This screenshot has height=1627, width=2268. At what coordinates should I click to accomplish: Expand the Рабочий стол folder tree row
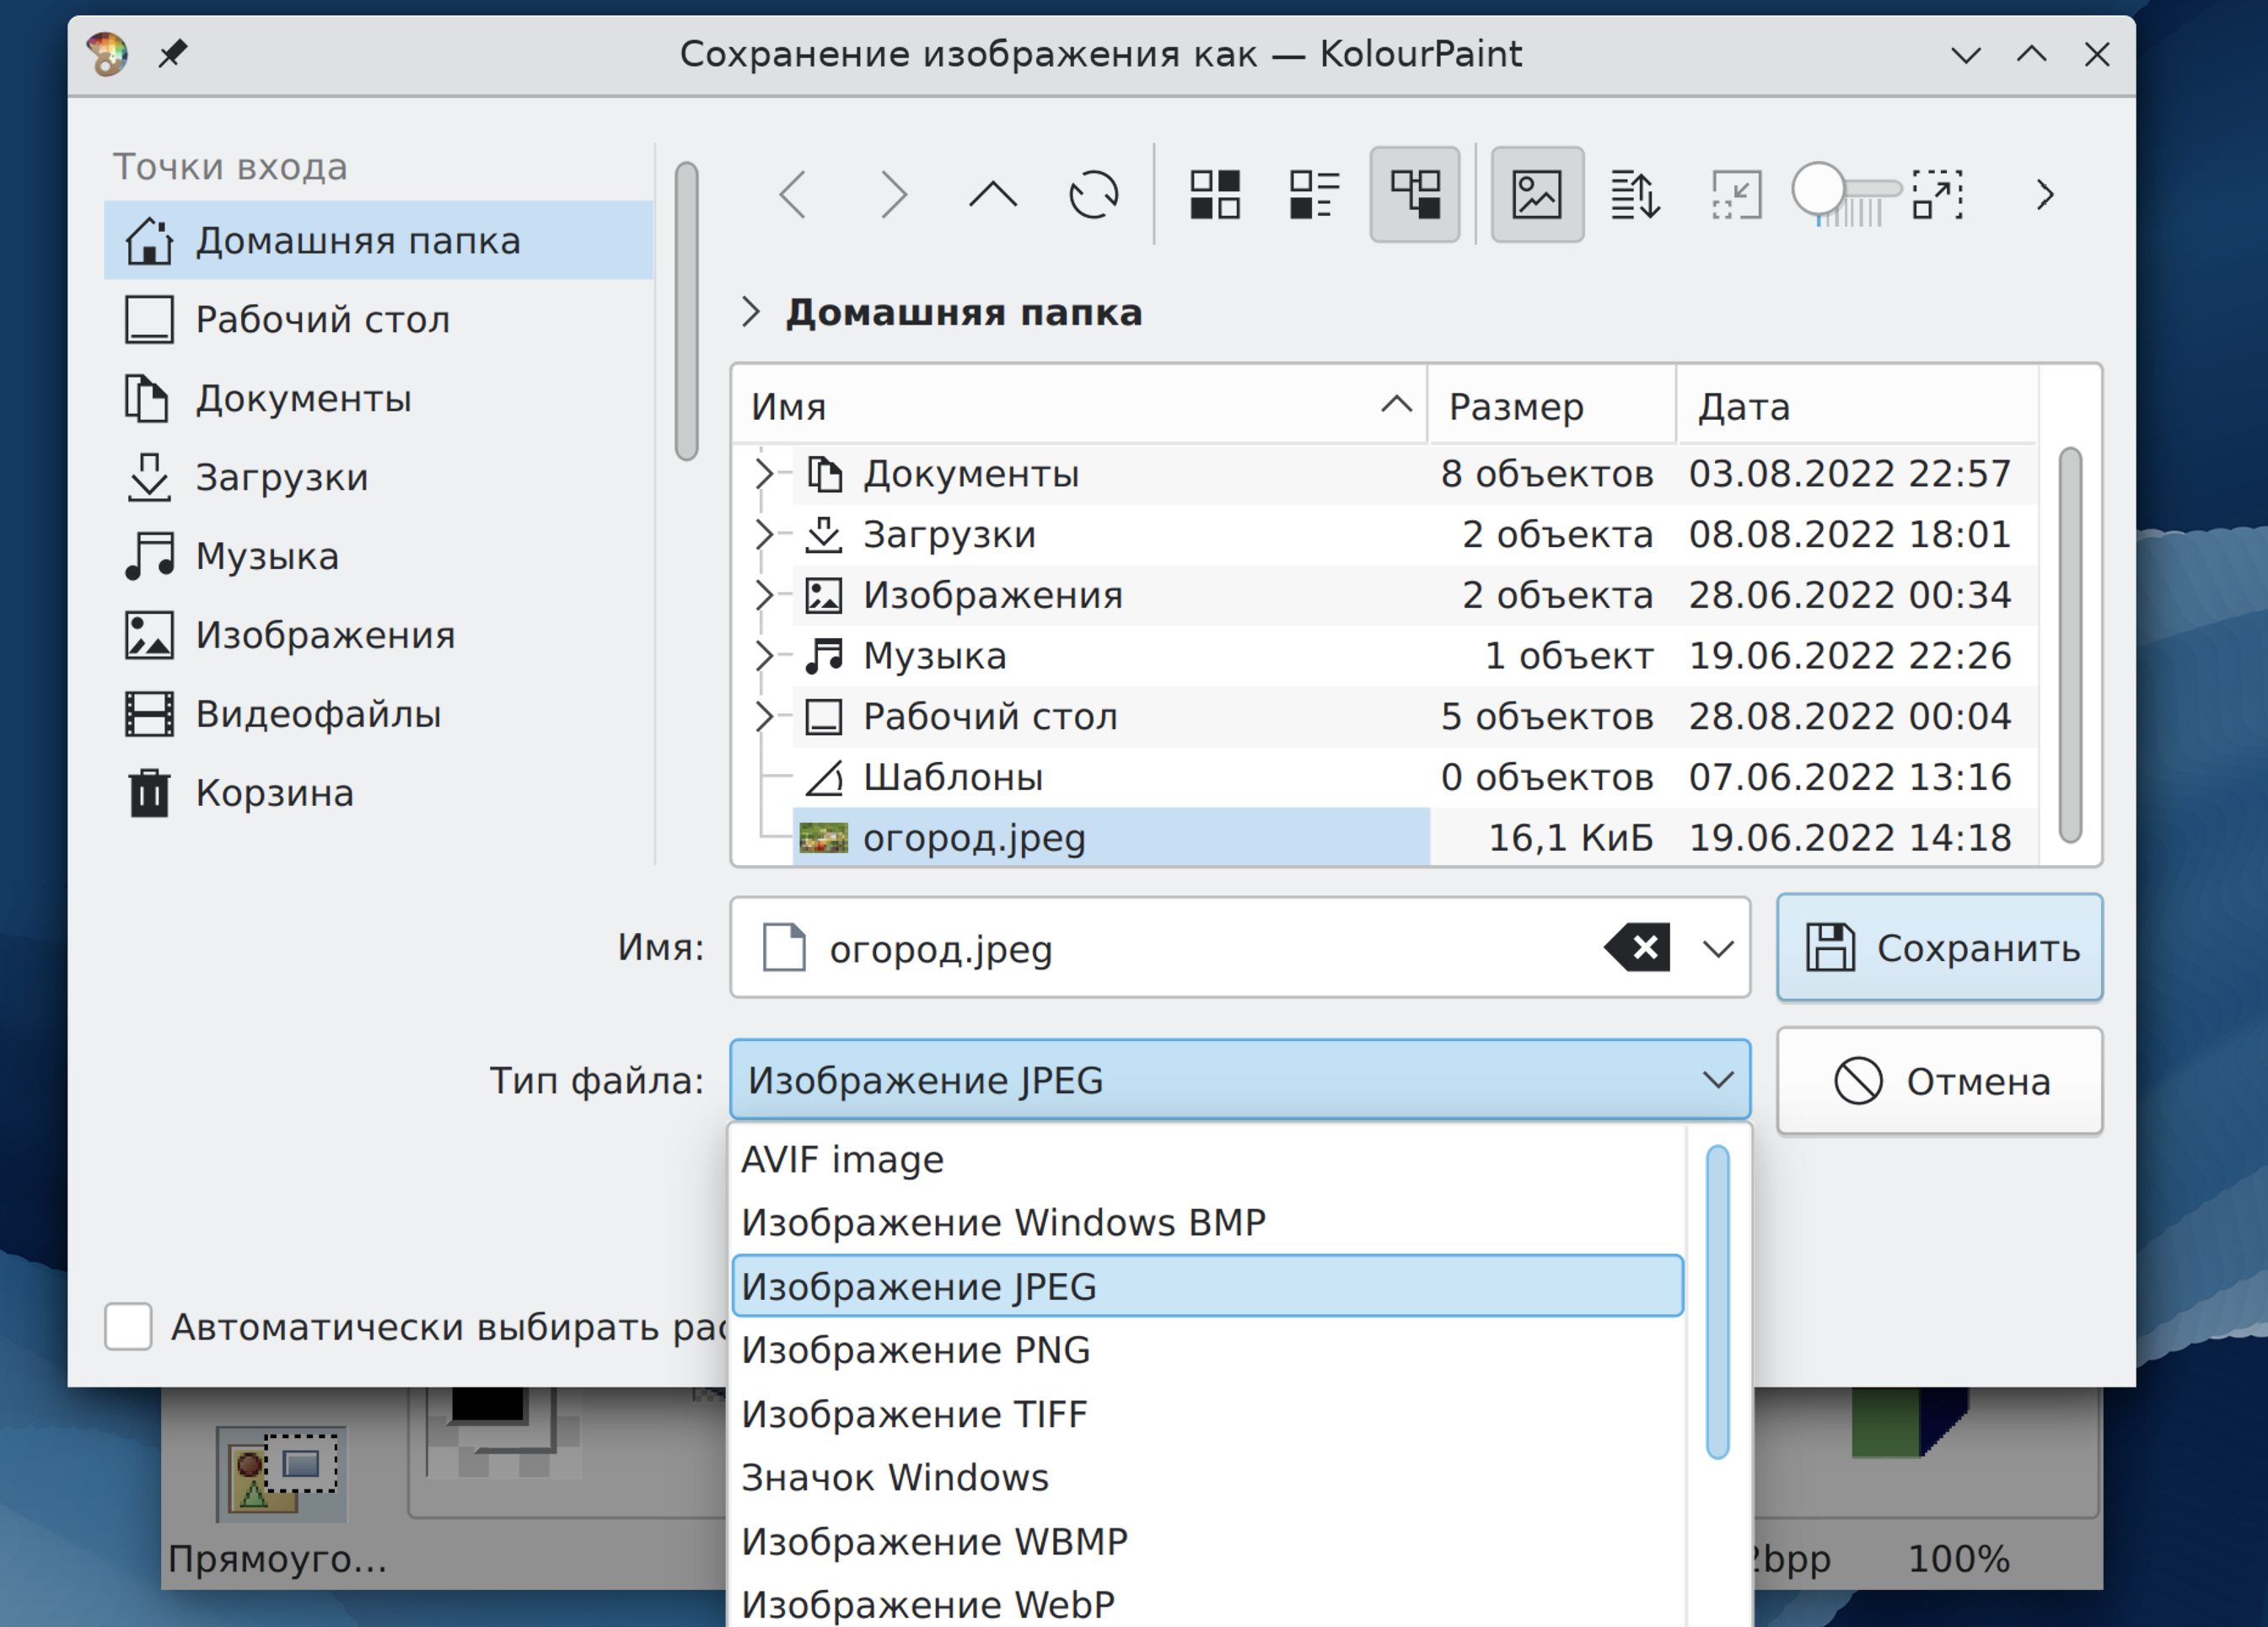point(764,716)
